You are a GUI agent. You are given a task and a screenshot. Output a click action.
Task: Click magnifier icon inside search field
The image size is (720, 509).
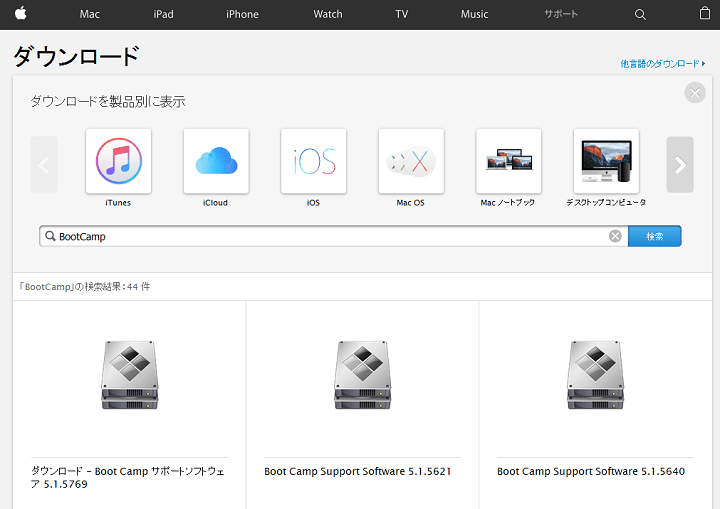click(x=50, y=236)
